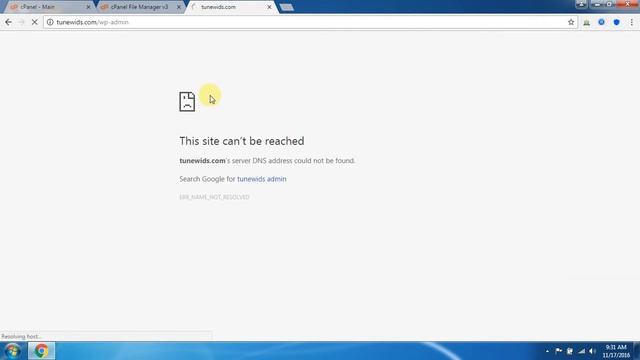Open the Windows Start menu
640x360 pixels.
(12, 351)
